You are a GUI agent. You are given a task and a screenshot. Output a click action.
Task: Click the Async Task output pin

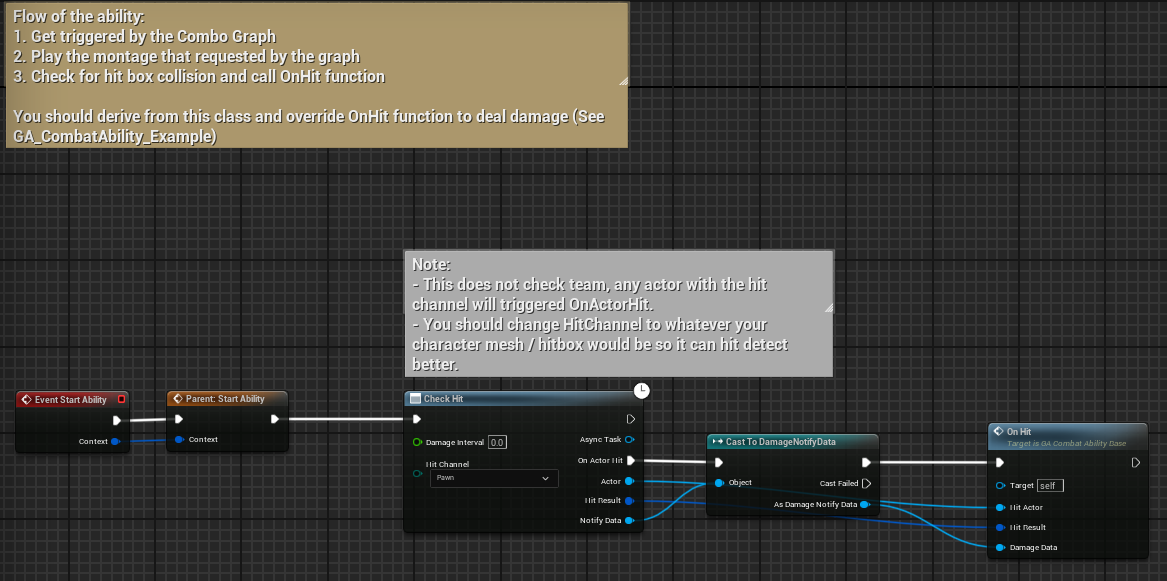630,439
